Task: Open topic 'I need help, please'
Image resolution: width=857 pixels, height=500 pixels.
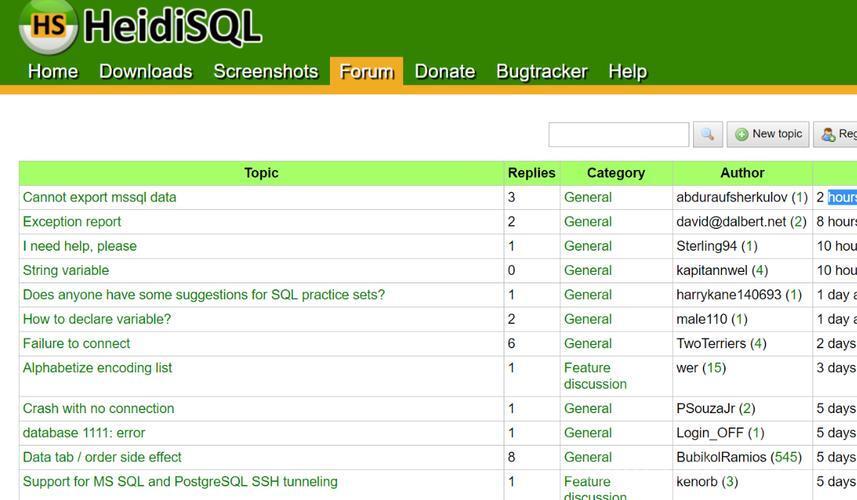Action: coord(80,246)
